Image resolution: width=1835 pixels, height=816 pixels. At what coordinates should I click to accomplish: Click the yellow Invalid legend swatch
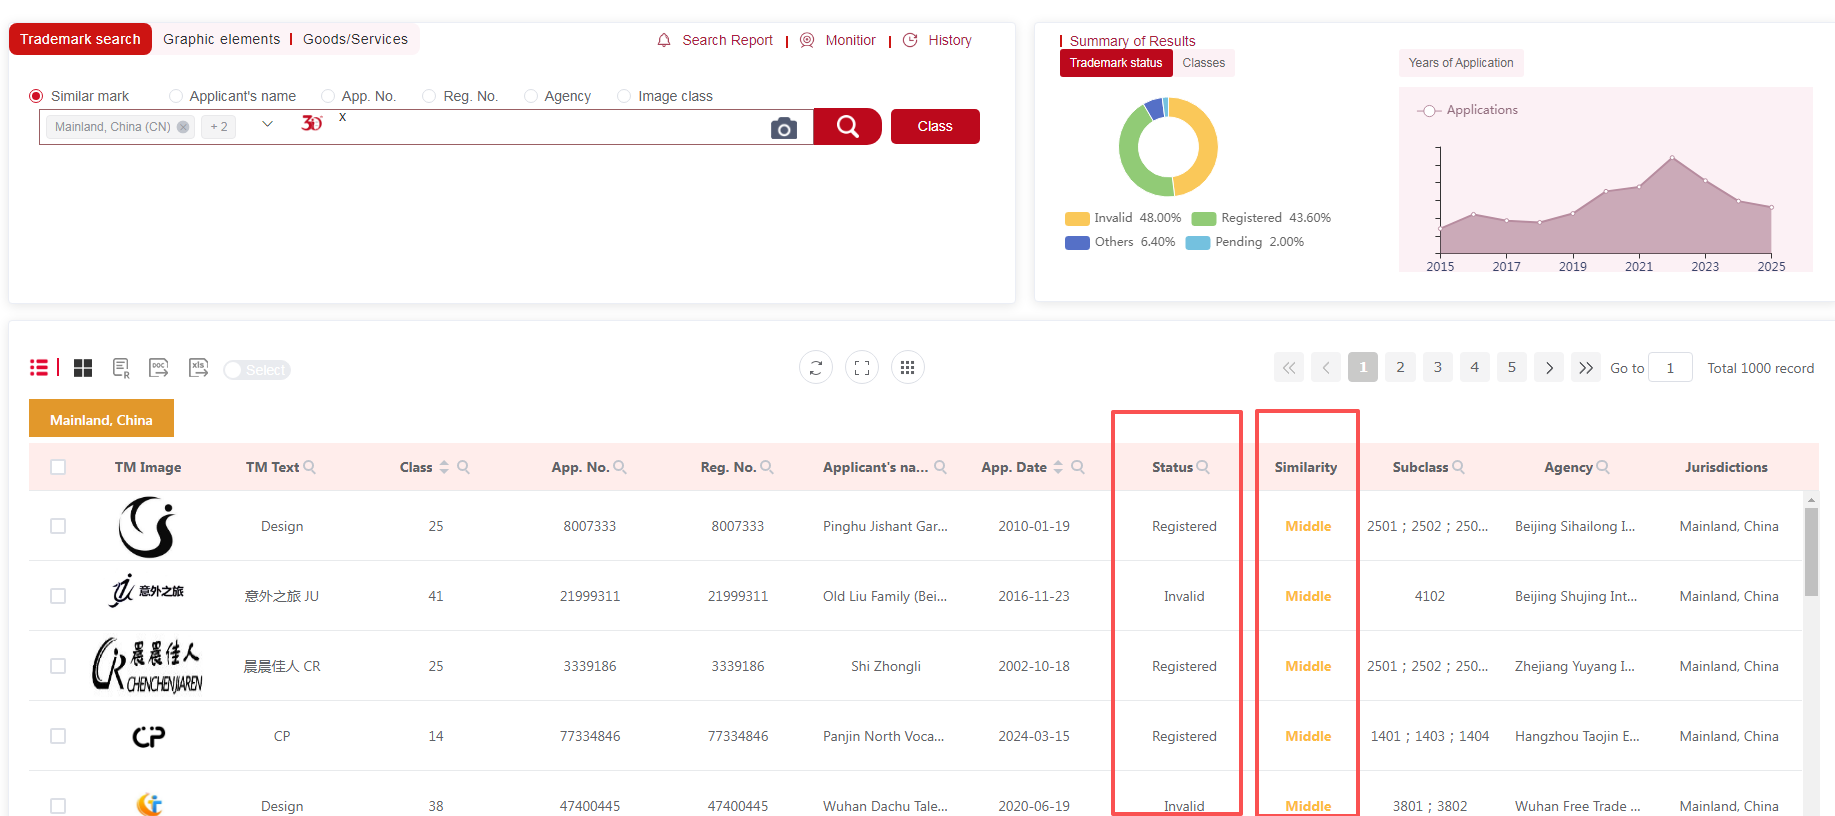coord(1077,218)
